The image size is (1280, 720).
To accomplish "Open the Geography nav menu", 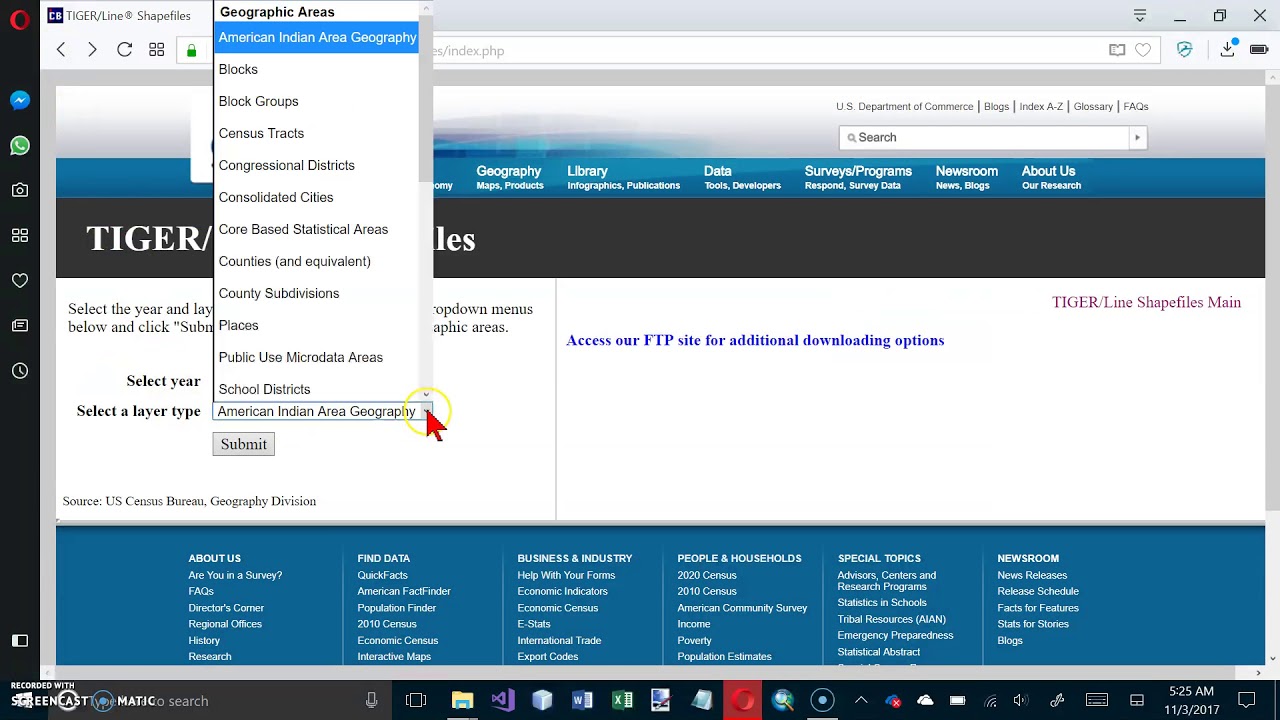I will (509, 177).
